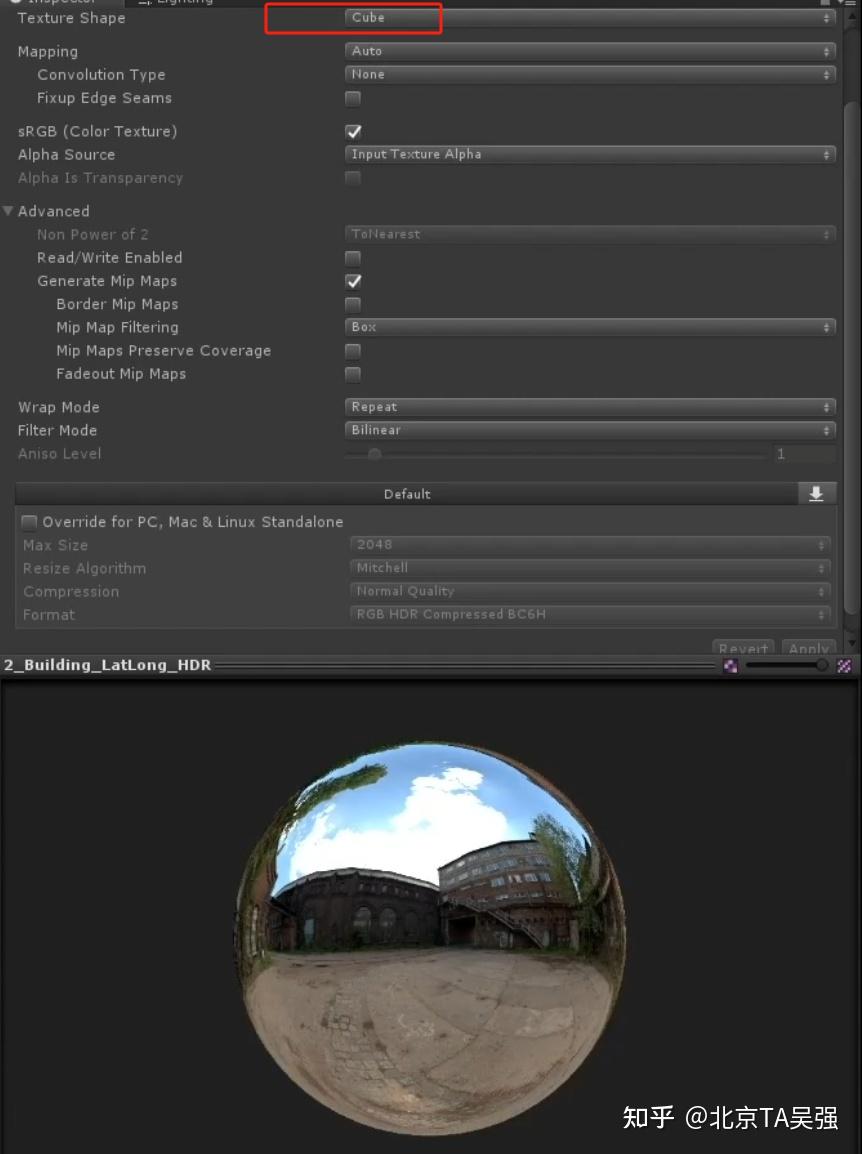Enable Fixup Edge Seams
Image resolution: width=862 pixels, height=1154 pixels.
click(x=353, y=98)
